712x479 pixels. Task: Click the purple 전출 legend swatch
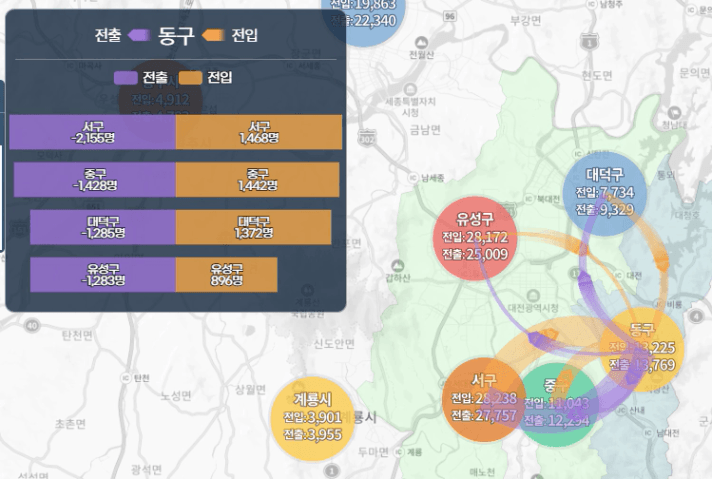pos(126,78)
